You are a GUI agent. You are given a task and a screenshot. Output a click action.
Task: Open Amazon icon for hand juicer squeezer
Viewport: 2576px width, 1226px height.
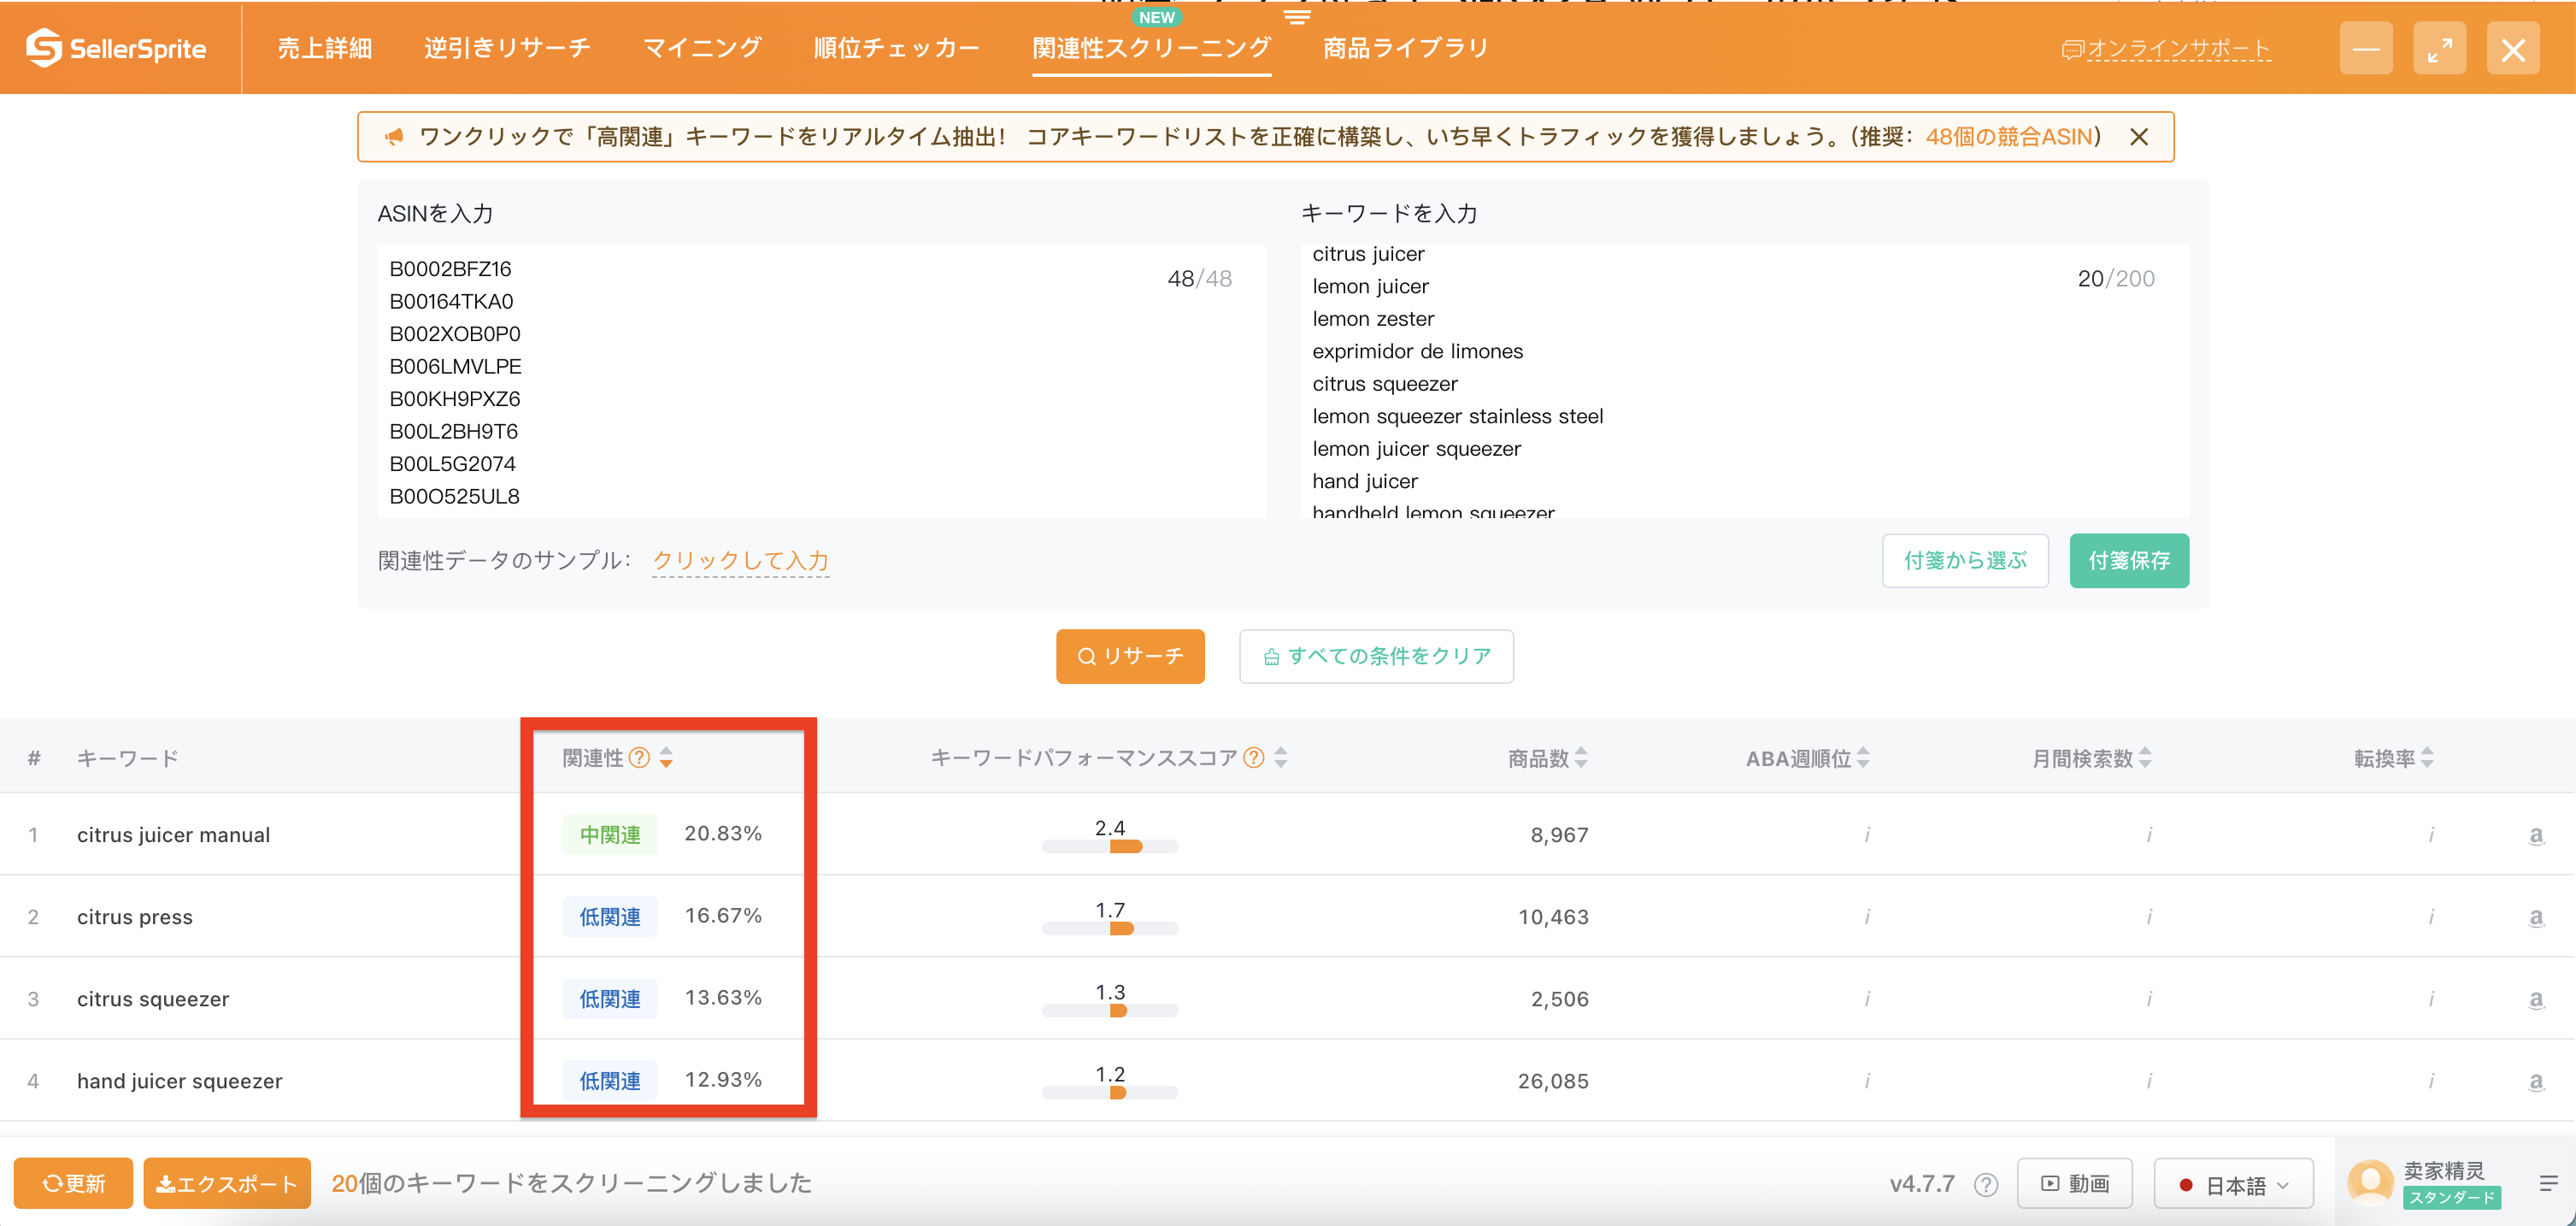2536,1081
